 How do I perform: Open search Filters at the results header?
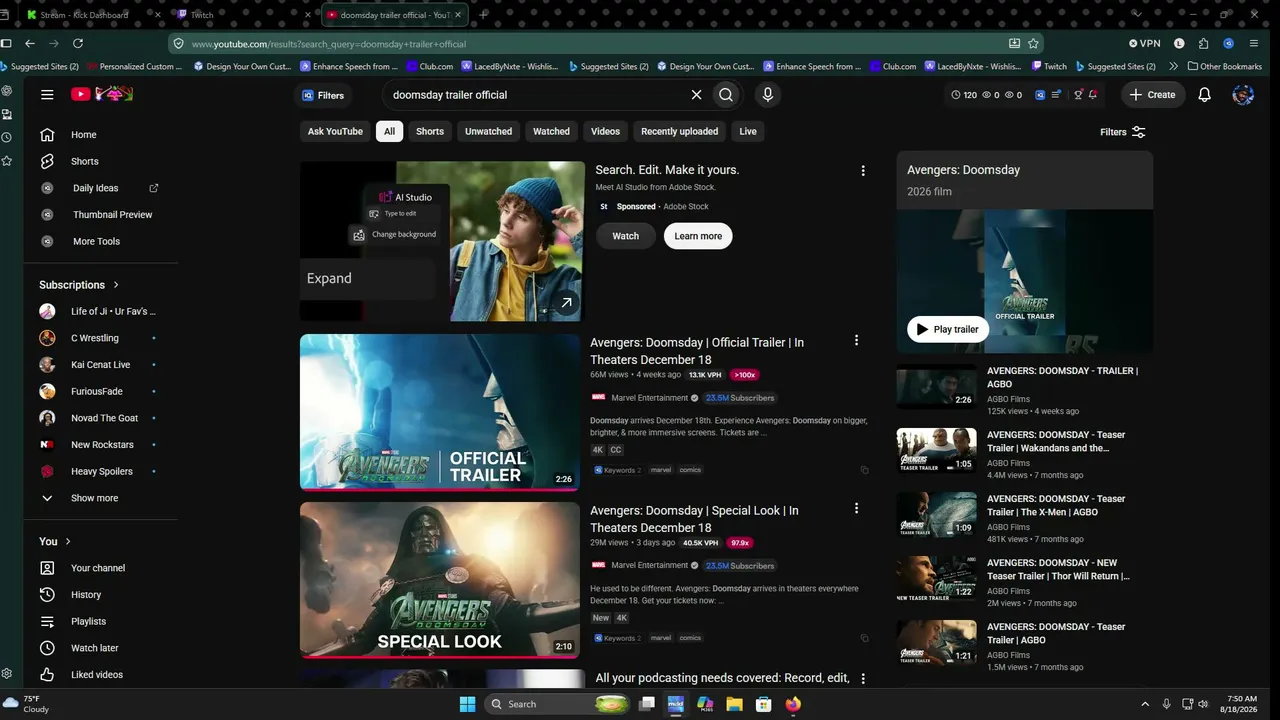(1122, 132)
